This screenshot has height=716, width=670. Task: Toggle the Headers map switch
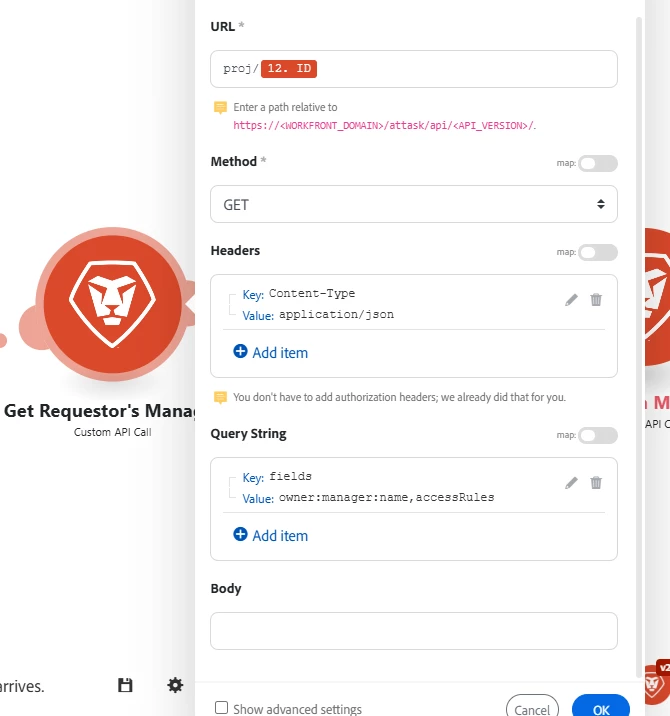598,253
